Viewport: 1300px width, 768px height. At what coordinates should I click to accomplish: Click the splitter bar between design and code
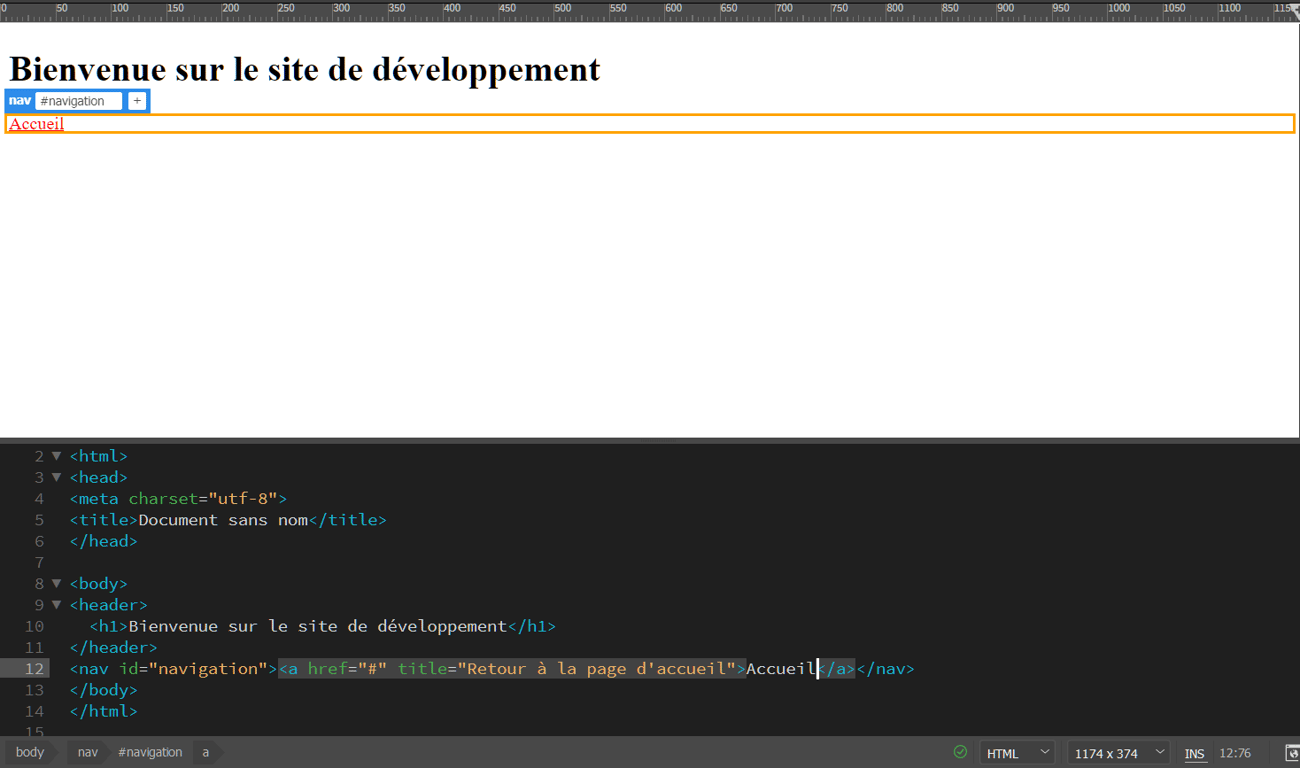pos(650,440)
